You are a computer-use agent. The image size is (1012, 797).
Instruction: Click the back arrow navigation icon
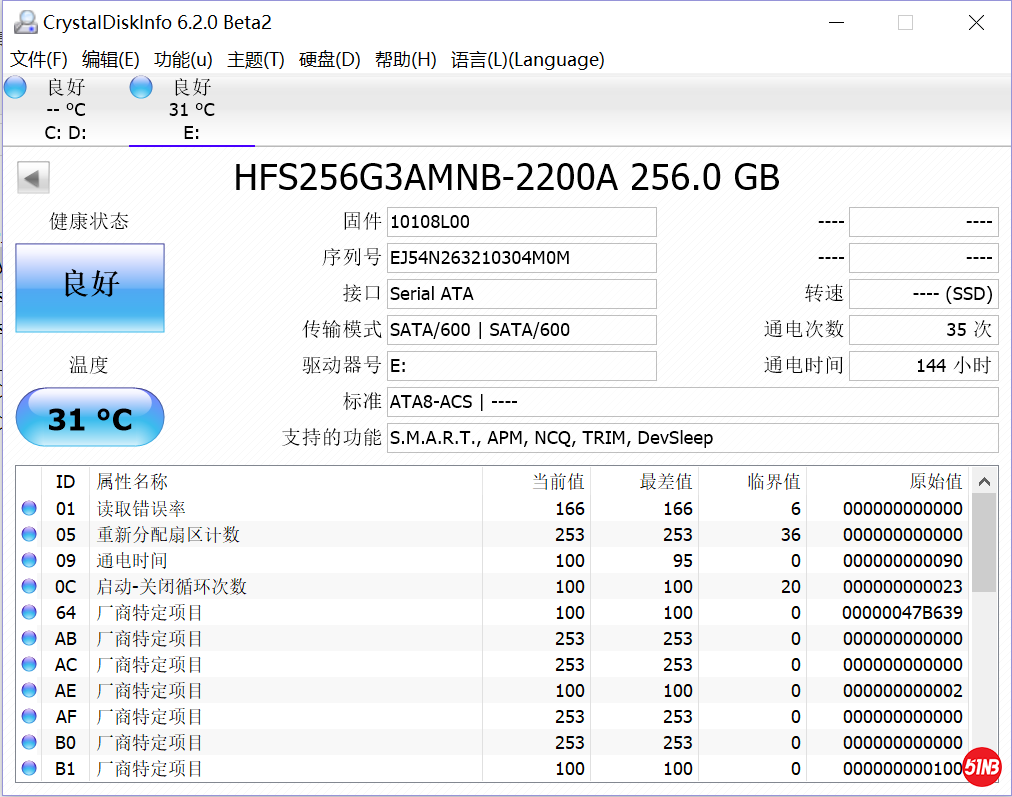click(x=33, y=177)
